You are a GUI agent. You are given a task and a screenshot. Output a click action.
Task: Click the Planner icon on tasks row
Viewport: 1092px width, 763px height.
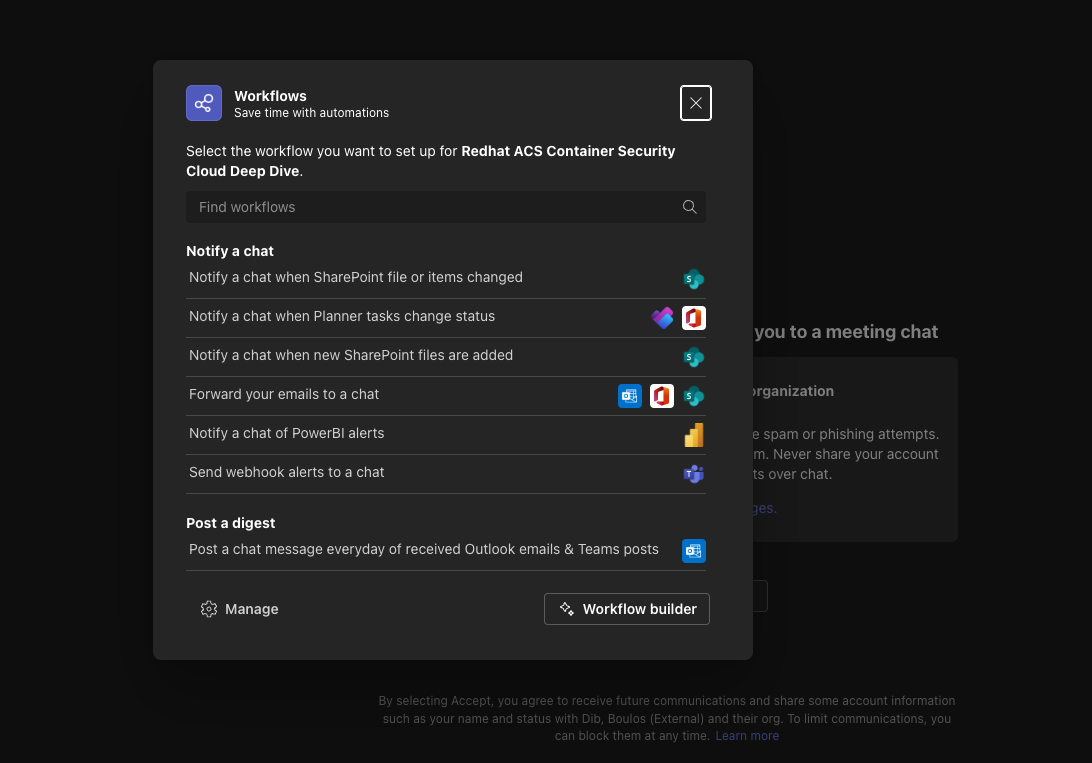tap(662, 318)
